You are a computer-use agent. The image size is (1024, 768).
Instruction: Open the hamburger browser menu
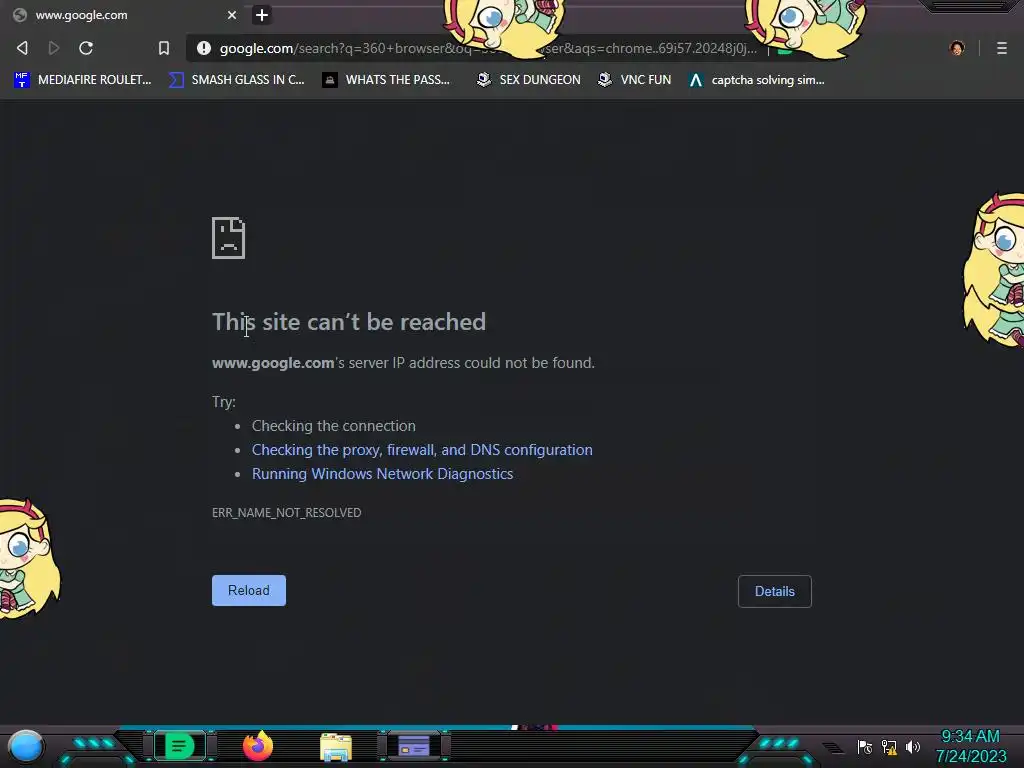click(x=1002, y=48)
